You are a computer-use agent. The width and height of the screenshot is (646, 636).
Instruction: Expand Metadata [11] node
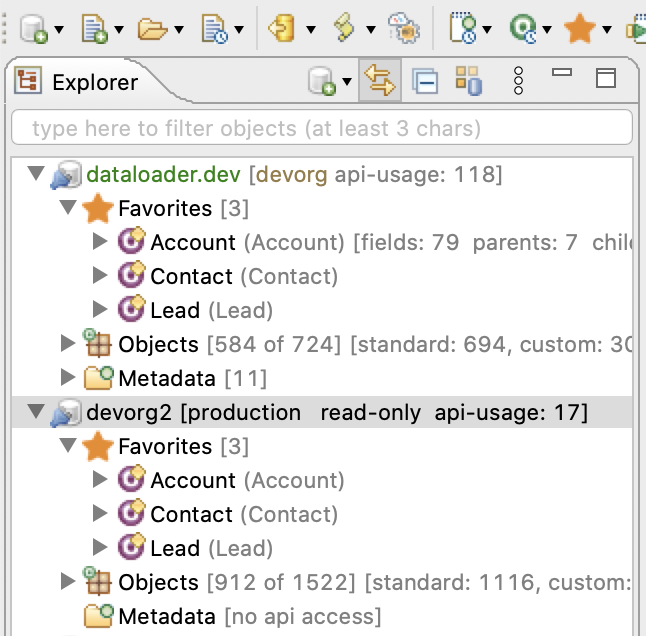pos(68,376)
